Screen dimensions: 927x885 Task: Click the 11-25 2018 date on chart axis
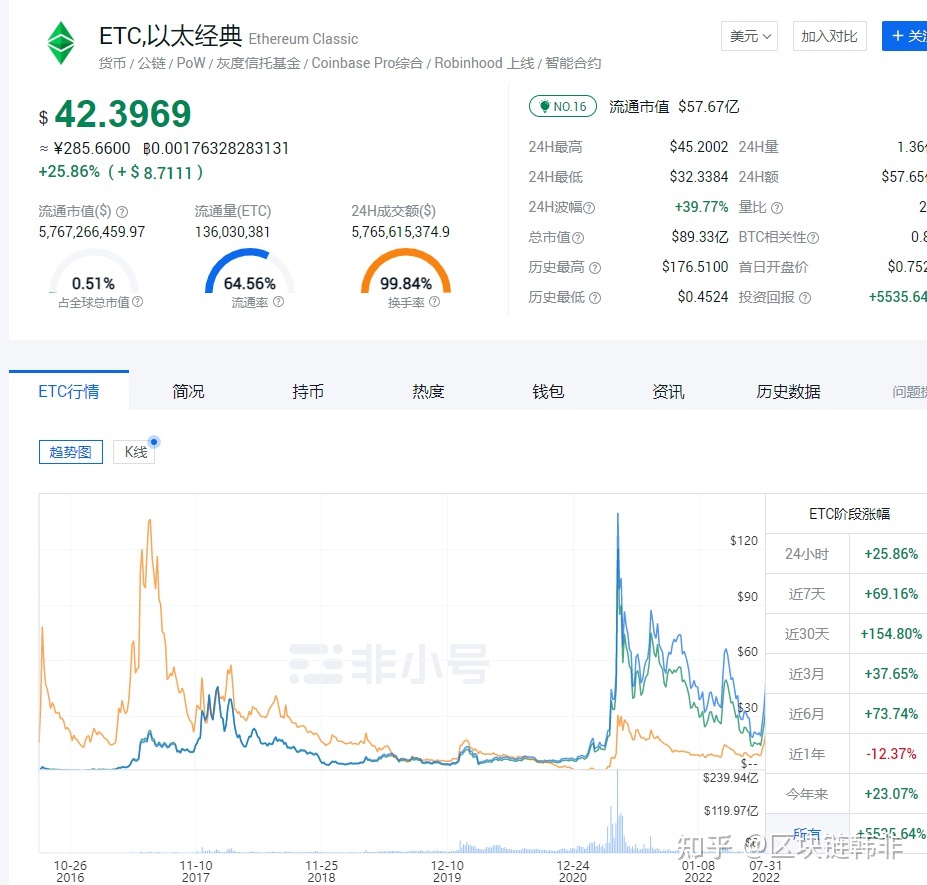(322, 871)
